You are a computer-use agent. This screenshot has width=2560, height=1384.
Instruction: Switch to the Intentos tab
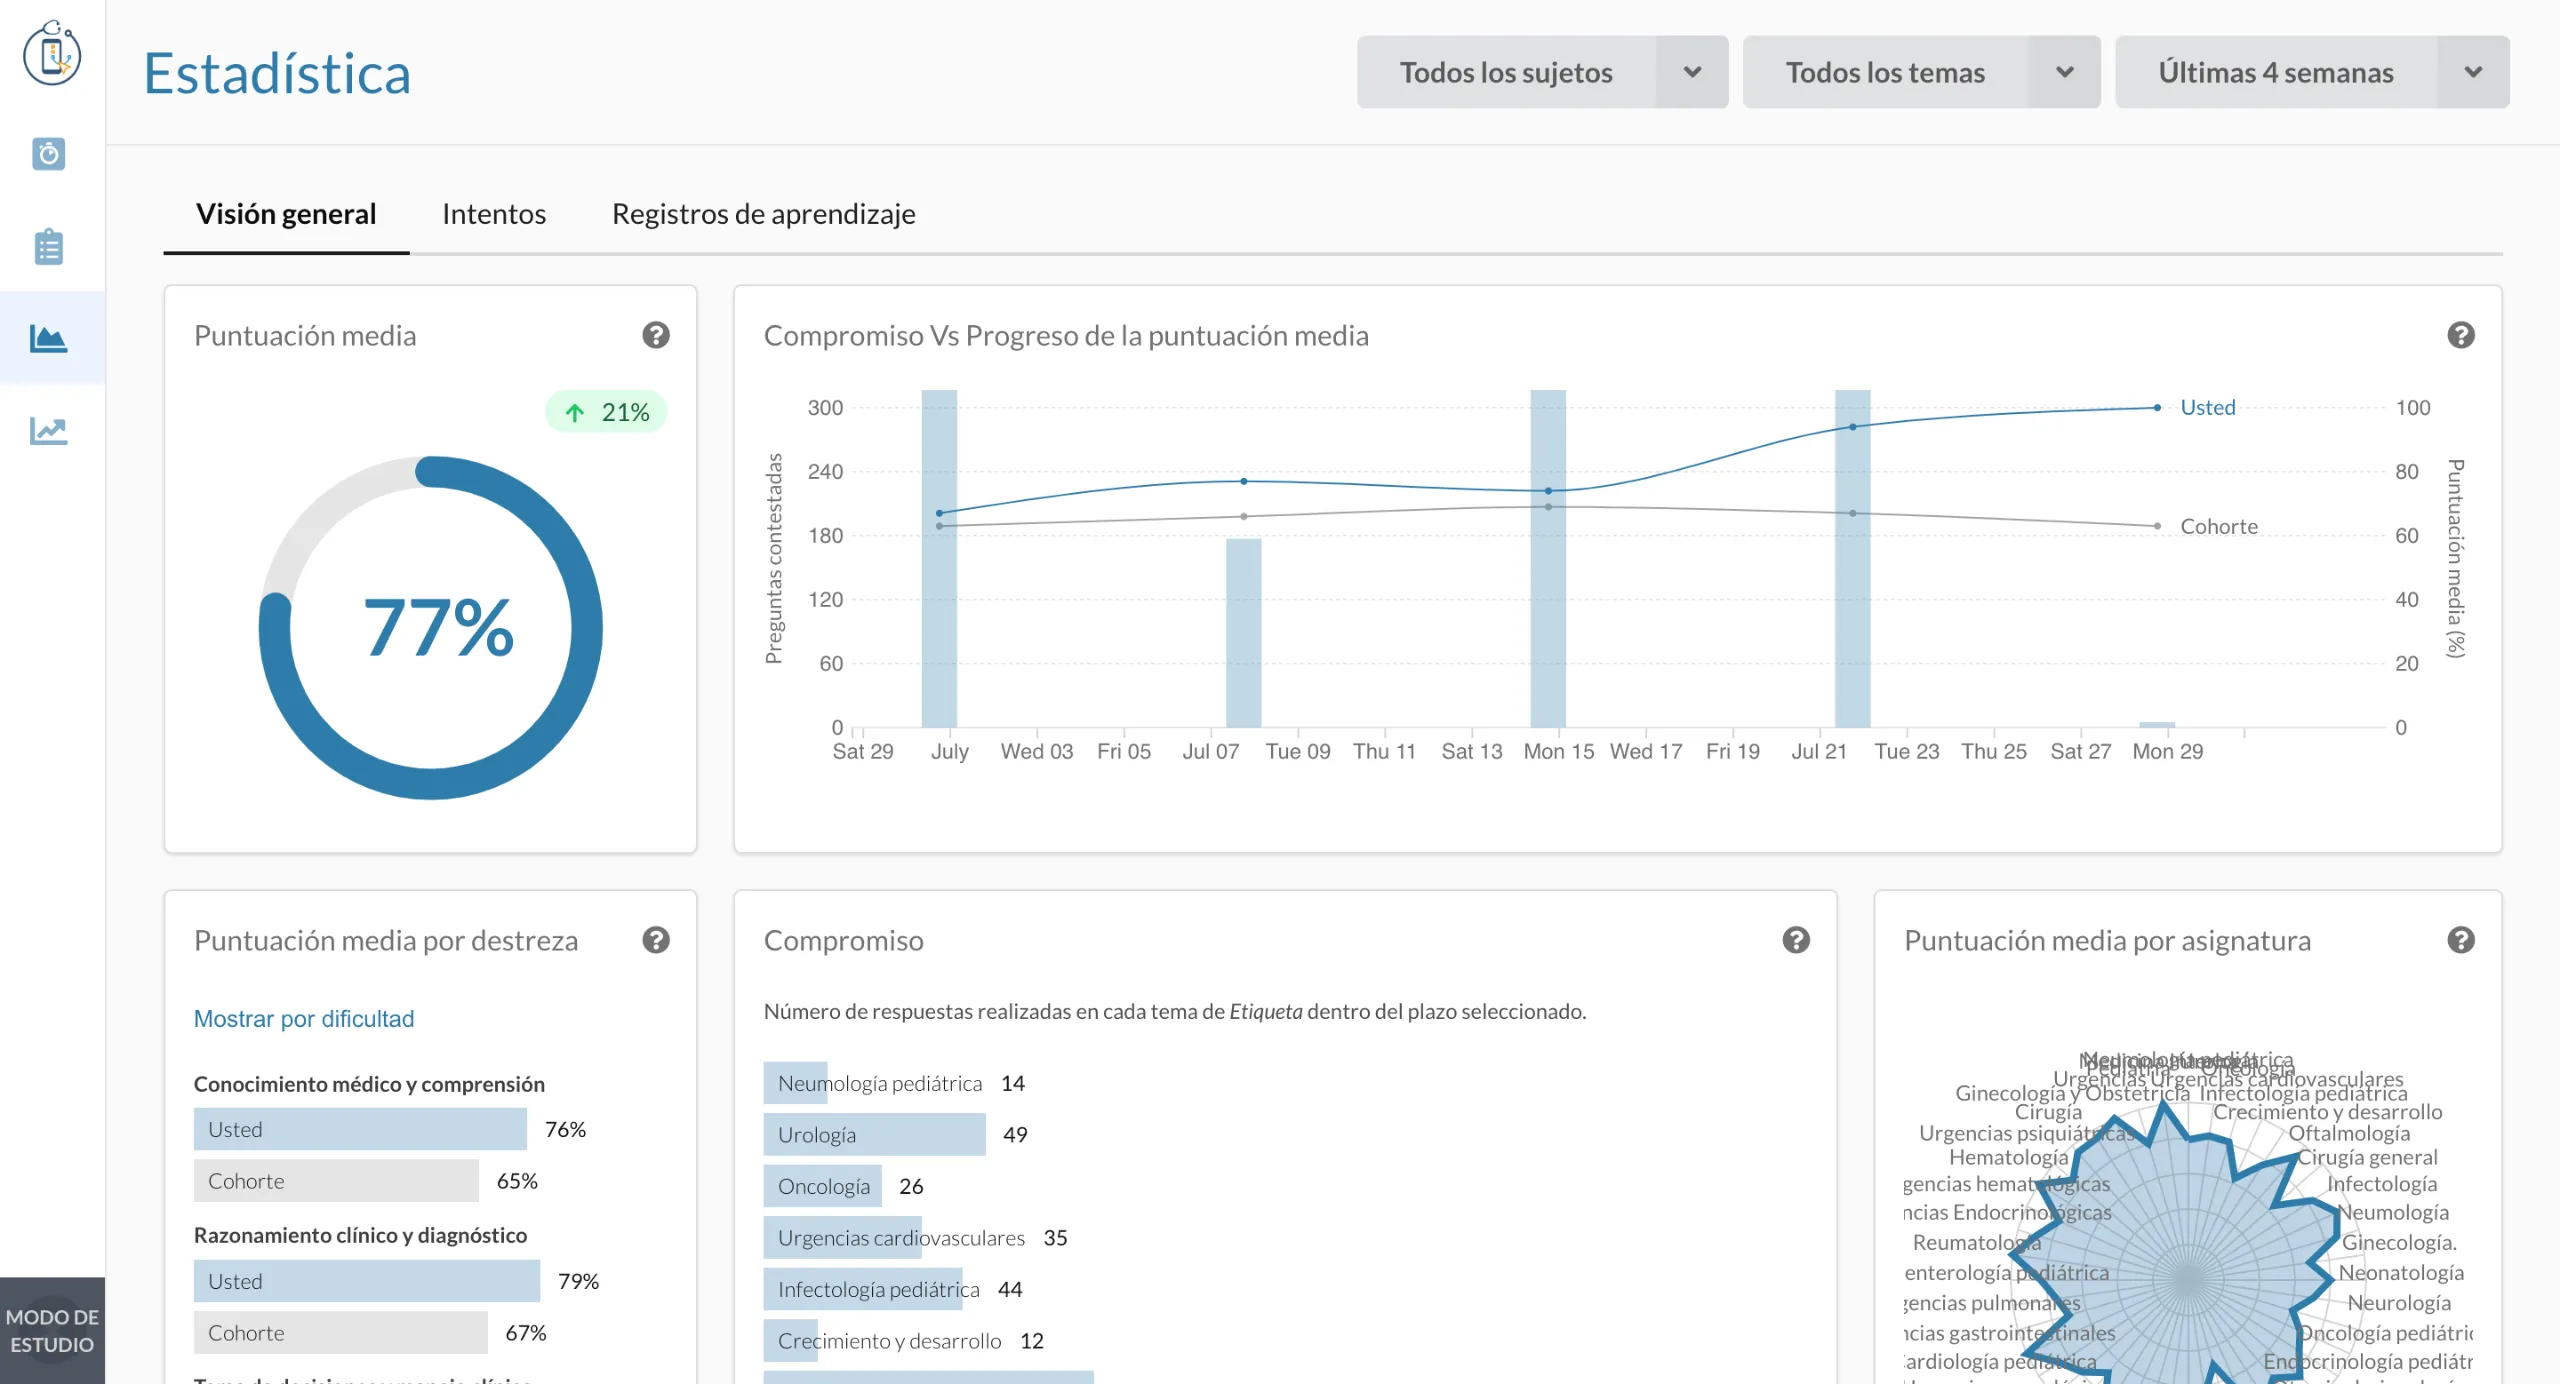click(494, 214)
